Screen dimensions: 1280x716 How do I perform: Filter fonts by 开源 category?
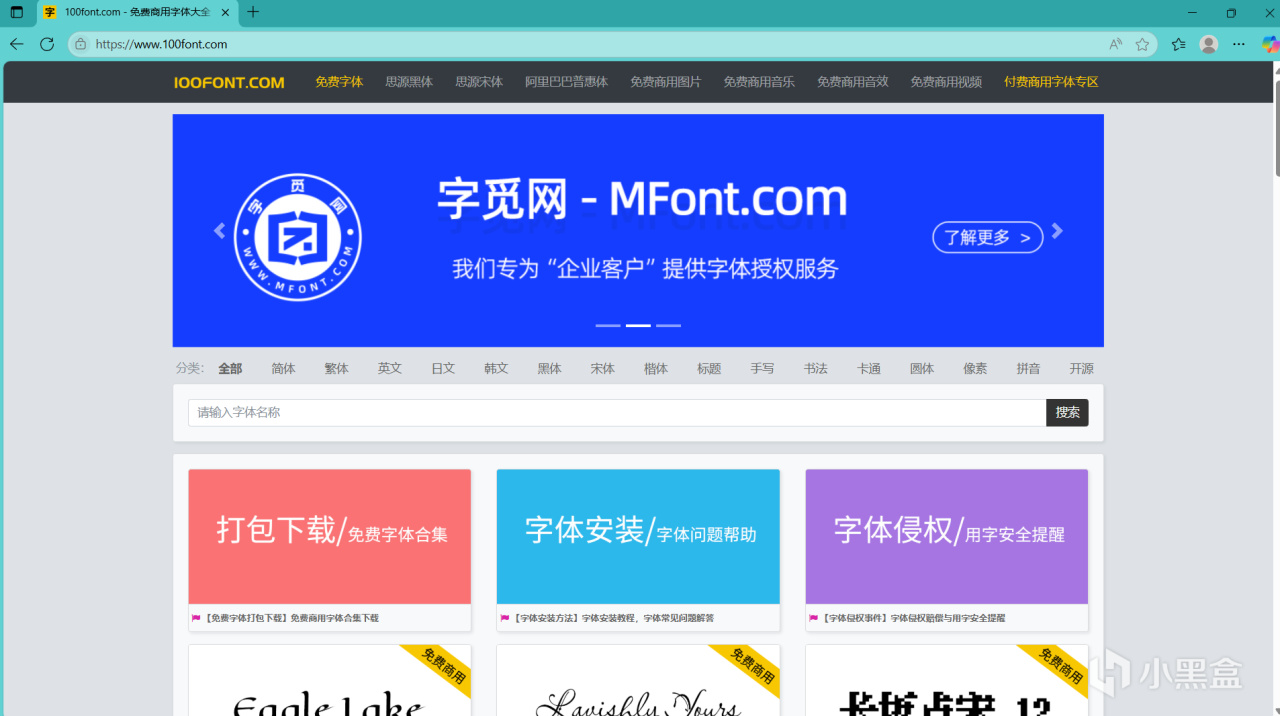point(1082,368)
